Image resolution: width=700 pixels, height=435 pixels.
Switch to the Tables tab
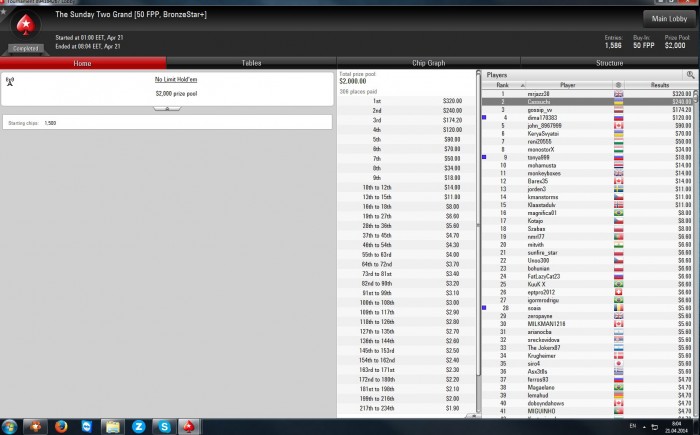pos(251,63)
